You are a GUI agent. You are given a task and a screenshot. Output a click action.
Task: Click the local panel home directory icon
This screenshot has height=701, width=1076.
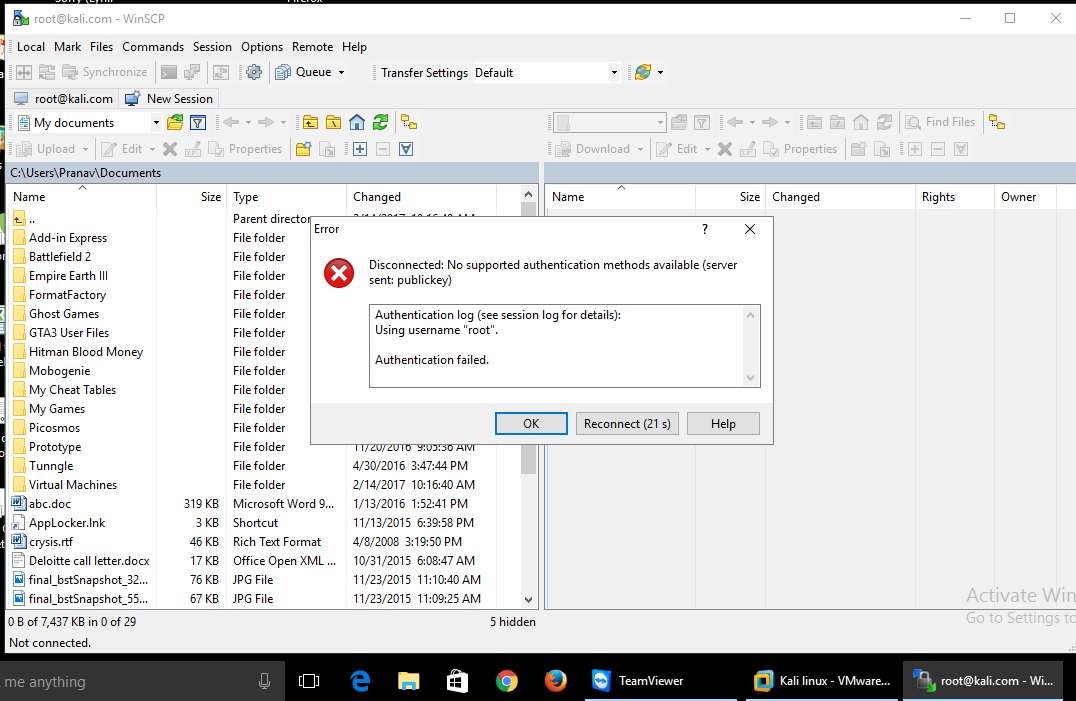pyautogui.click(x=357, y=122)
